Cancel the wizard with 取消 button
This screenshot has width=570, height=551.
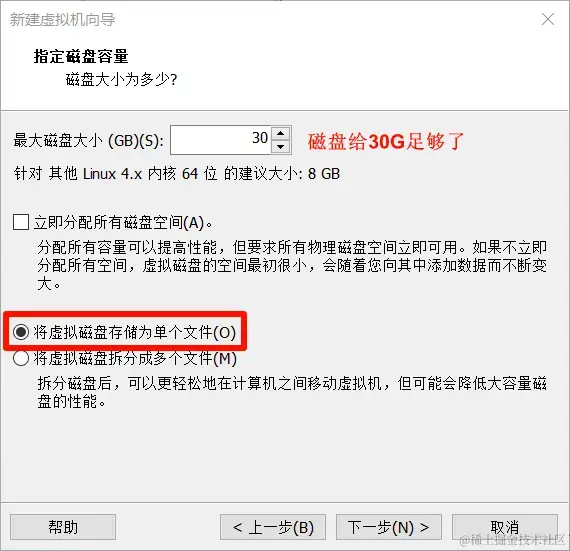(505, 527)
